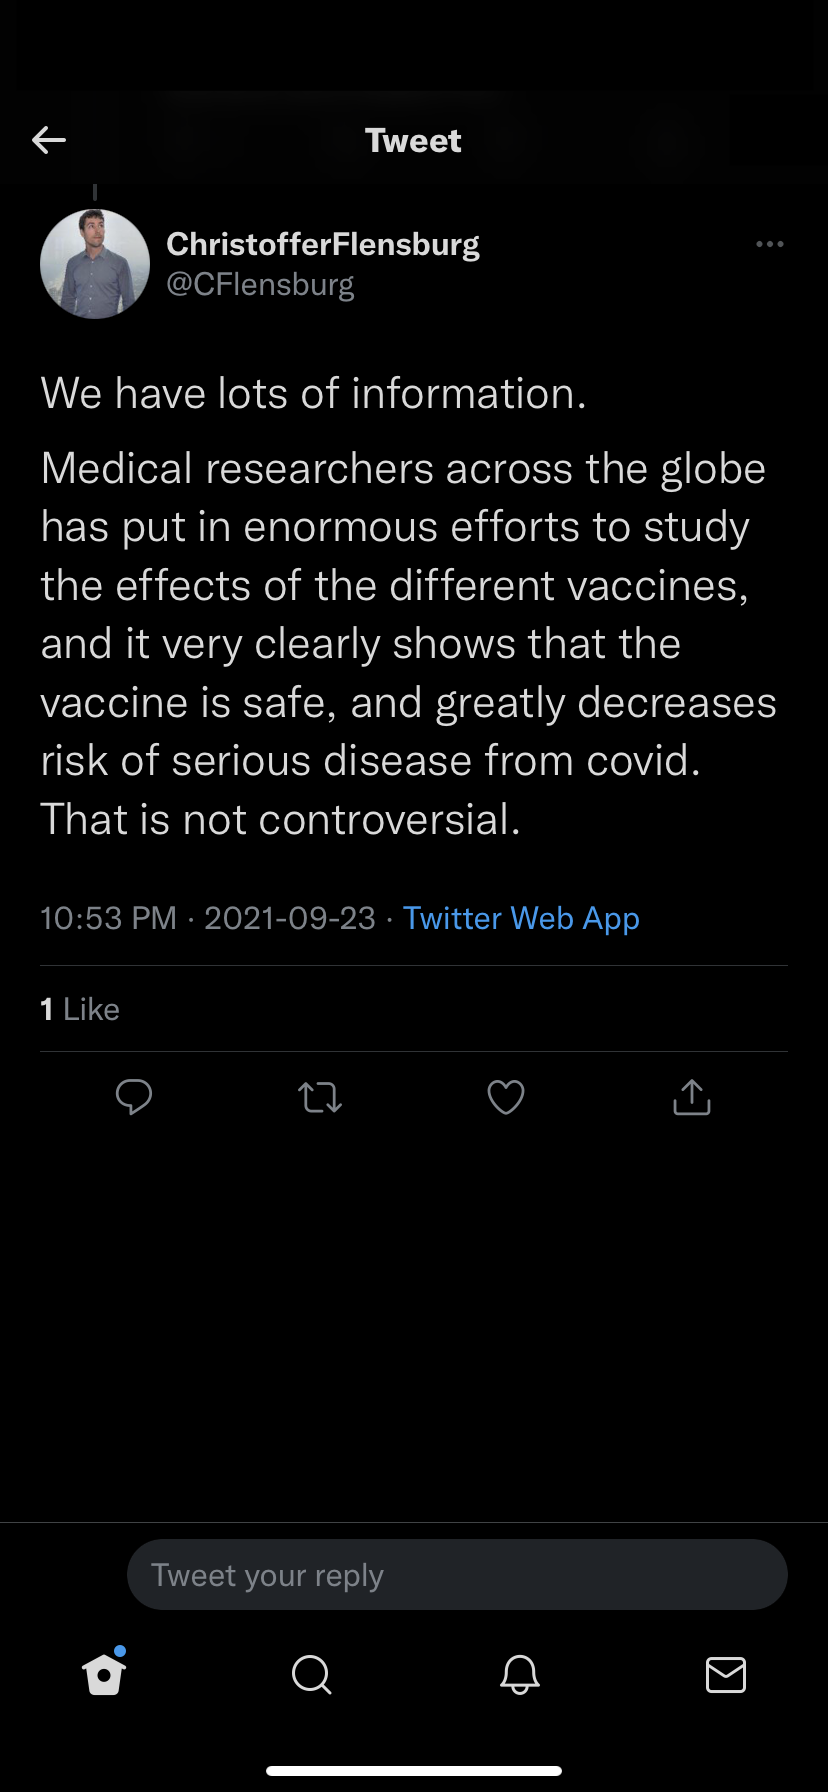Tap the reply speech bubble icon
This screenshot has width=828, height=1792.
pyautogui.click(x=134, y=1097)
